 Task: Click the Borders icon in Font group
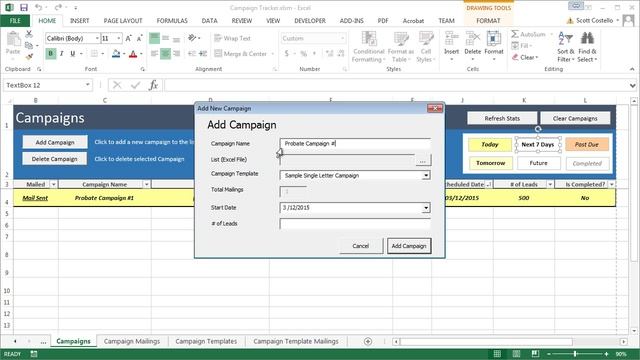(94, 53)
